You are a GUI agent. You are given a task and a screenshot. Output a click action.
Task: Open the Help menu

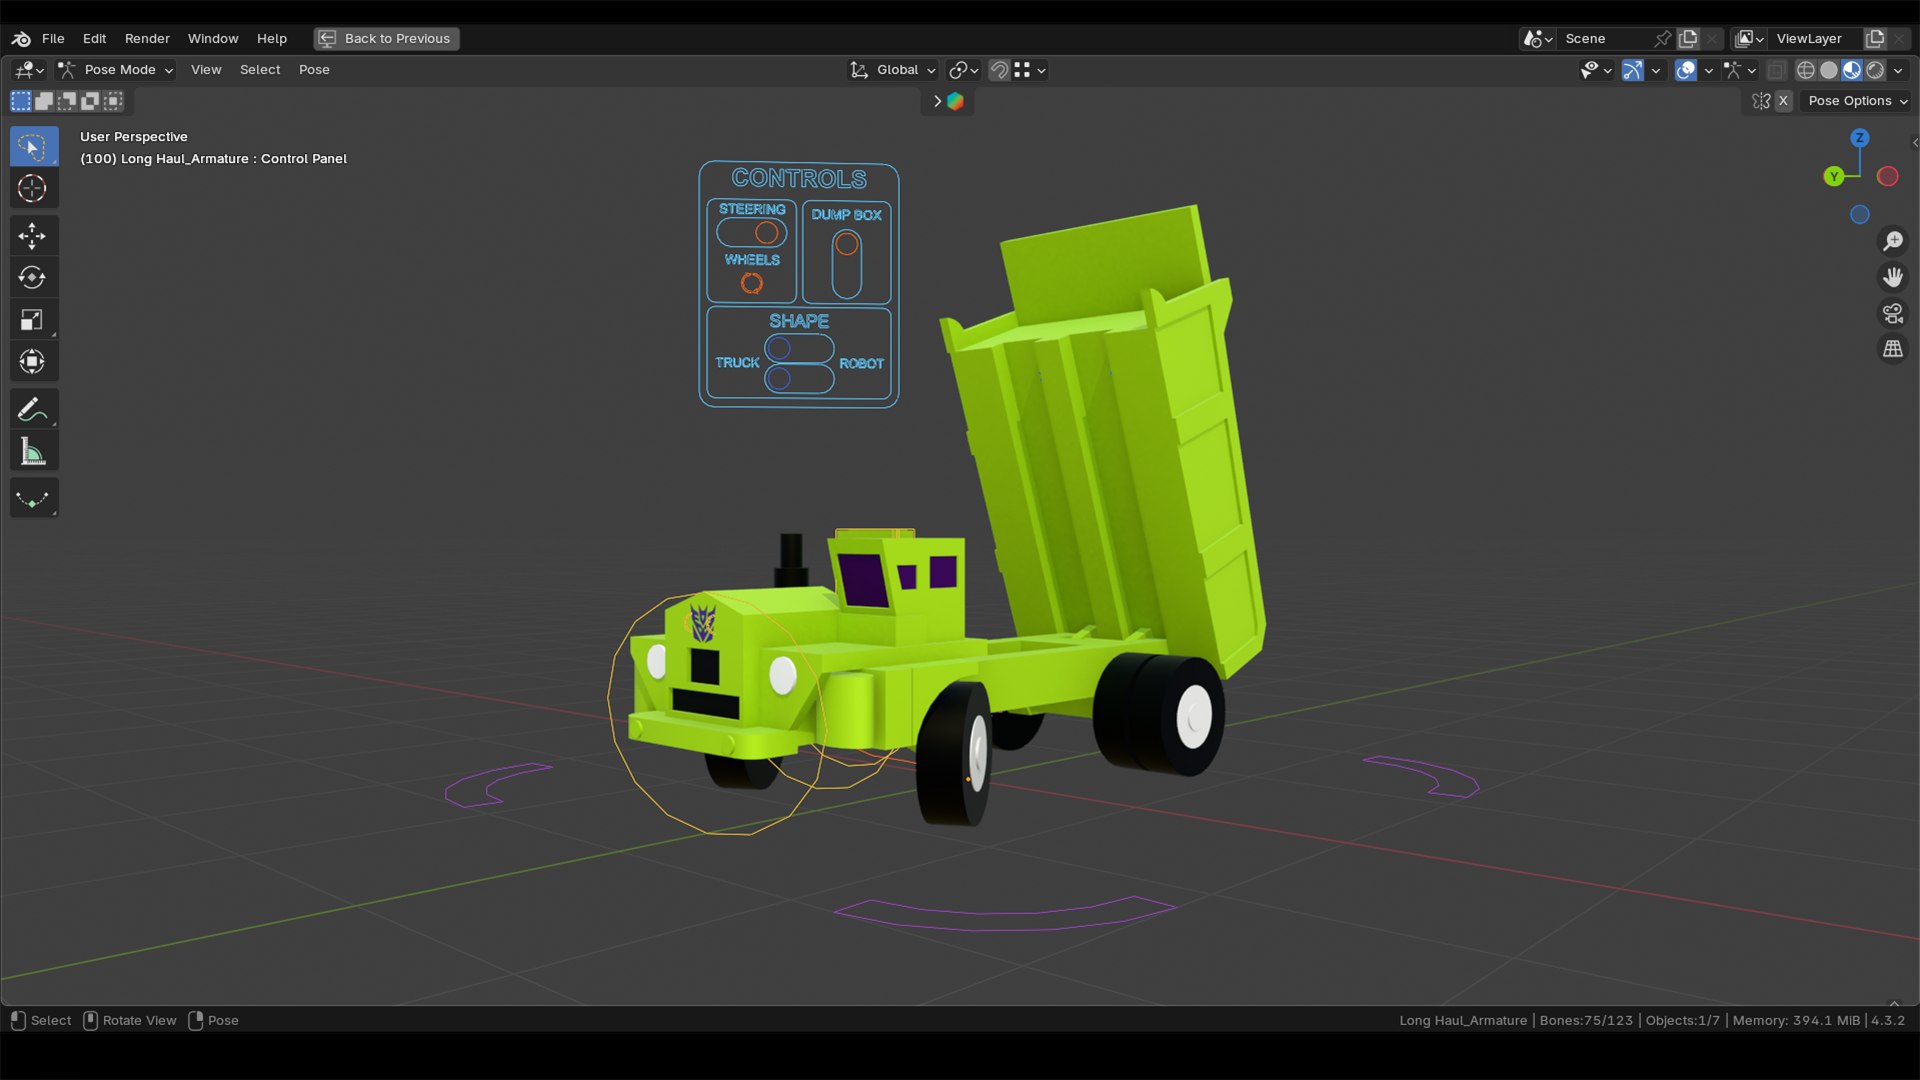[x=272, y=39]
